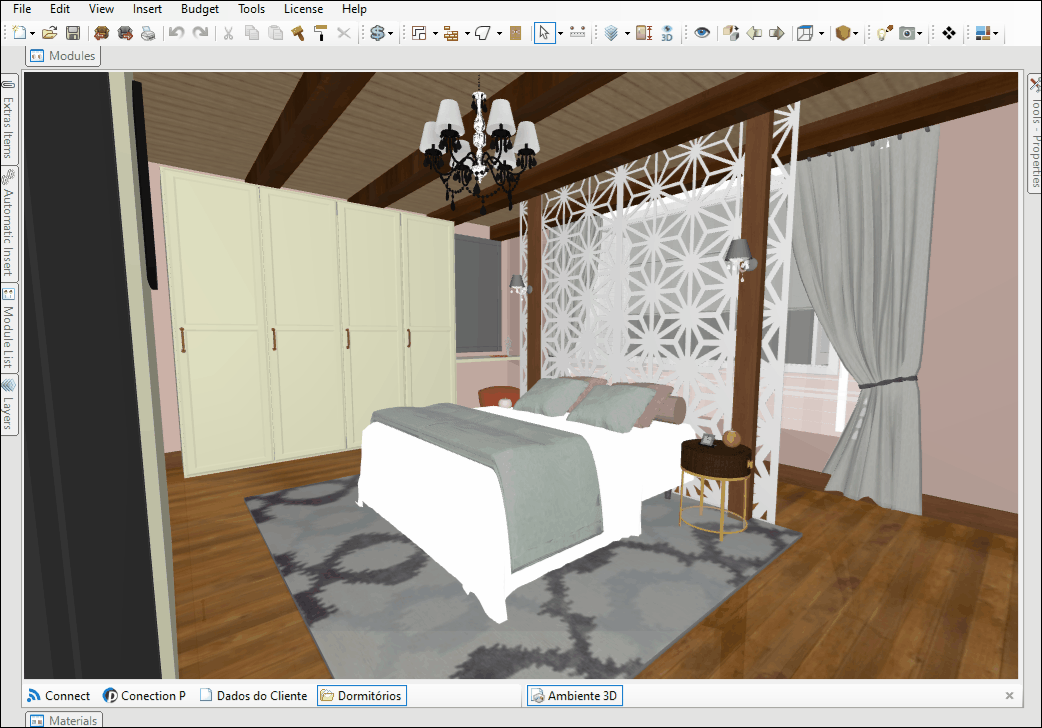The width and height of the screenshot is (1042, 728).
Task: Expand the floor plan walls dropdown arrow
Action: [x=435, y=33]
